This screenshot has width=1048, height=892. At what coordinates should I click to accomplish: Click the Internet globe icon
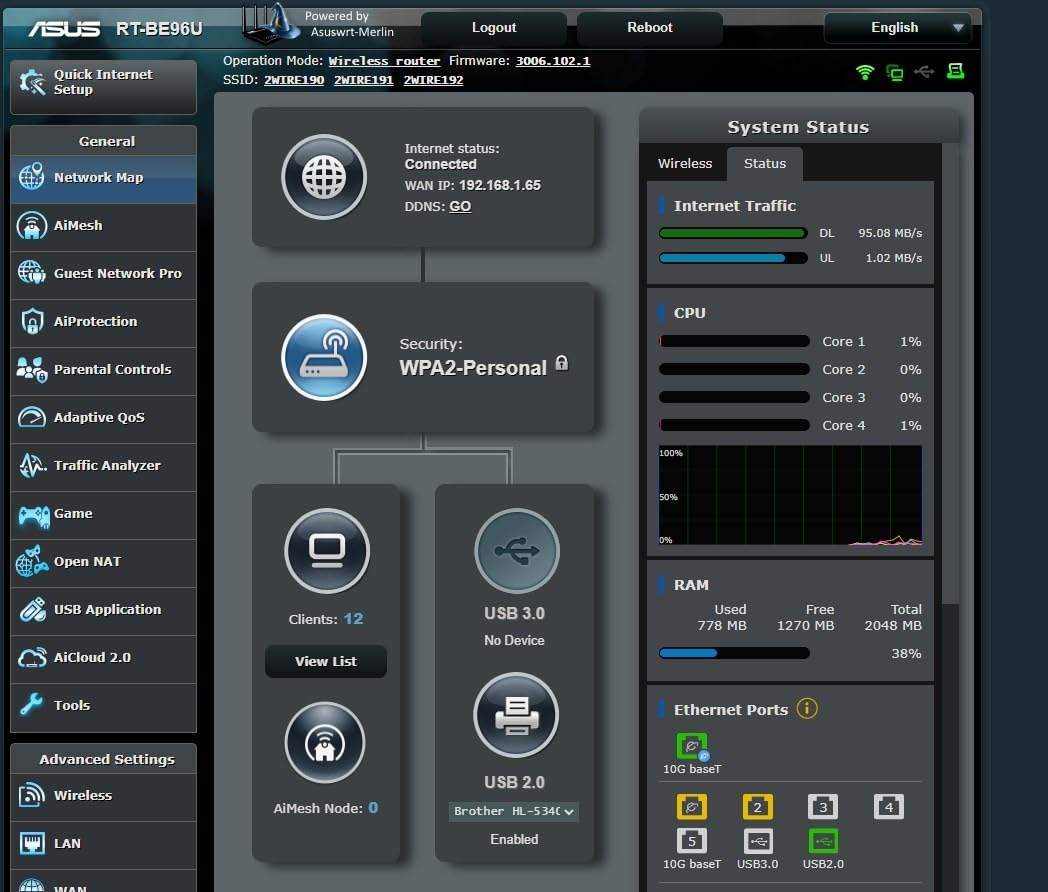click(324, 177)
